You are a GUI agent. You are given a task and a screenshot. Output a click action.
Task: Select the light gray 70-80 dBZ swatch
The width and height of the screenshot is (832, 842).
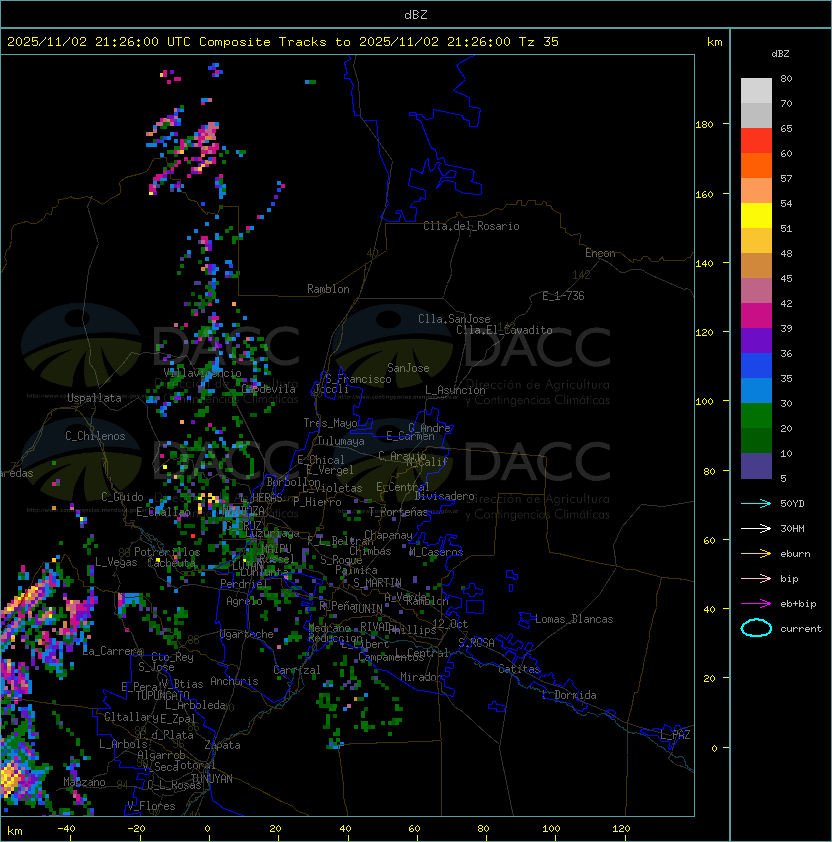(x=756, y=91)
